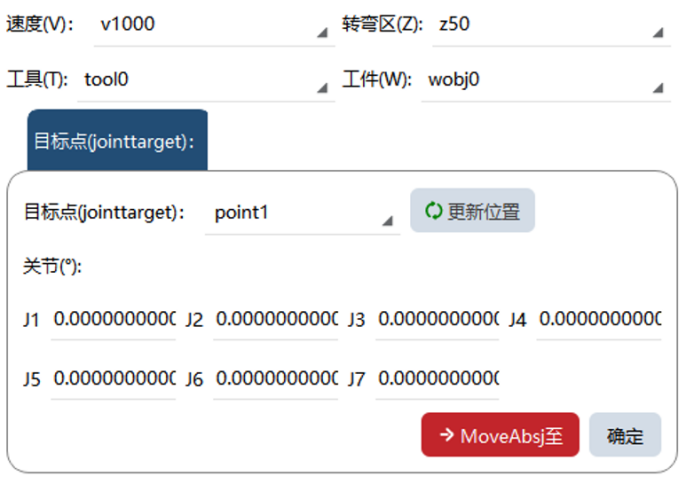Click the J5 joint angle field
This screenshot has width=686, height=484.
(x=113, y=379)
